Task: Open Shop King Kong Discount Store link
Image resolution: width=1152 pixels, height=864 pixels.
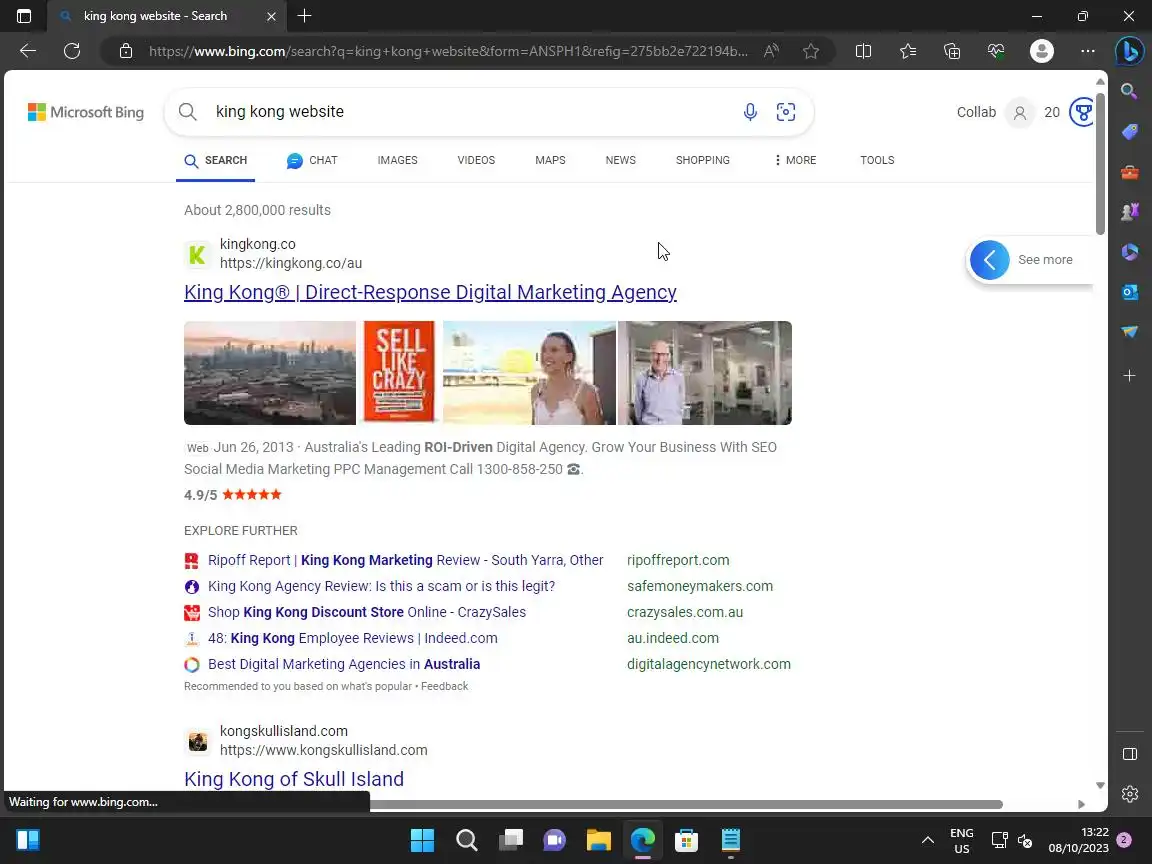Action: pos(367,613)
